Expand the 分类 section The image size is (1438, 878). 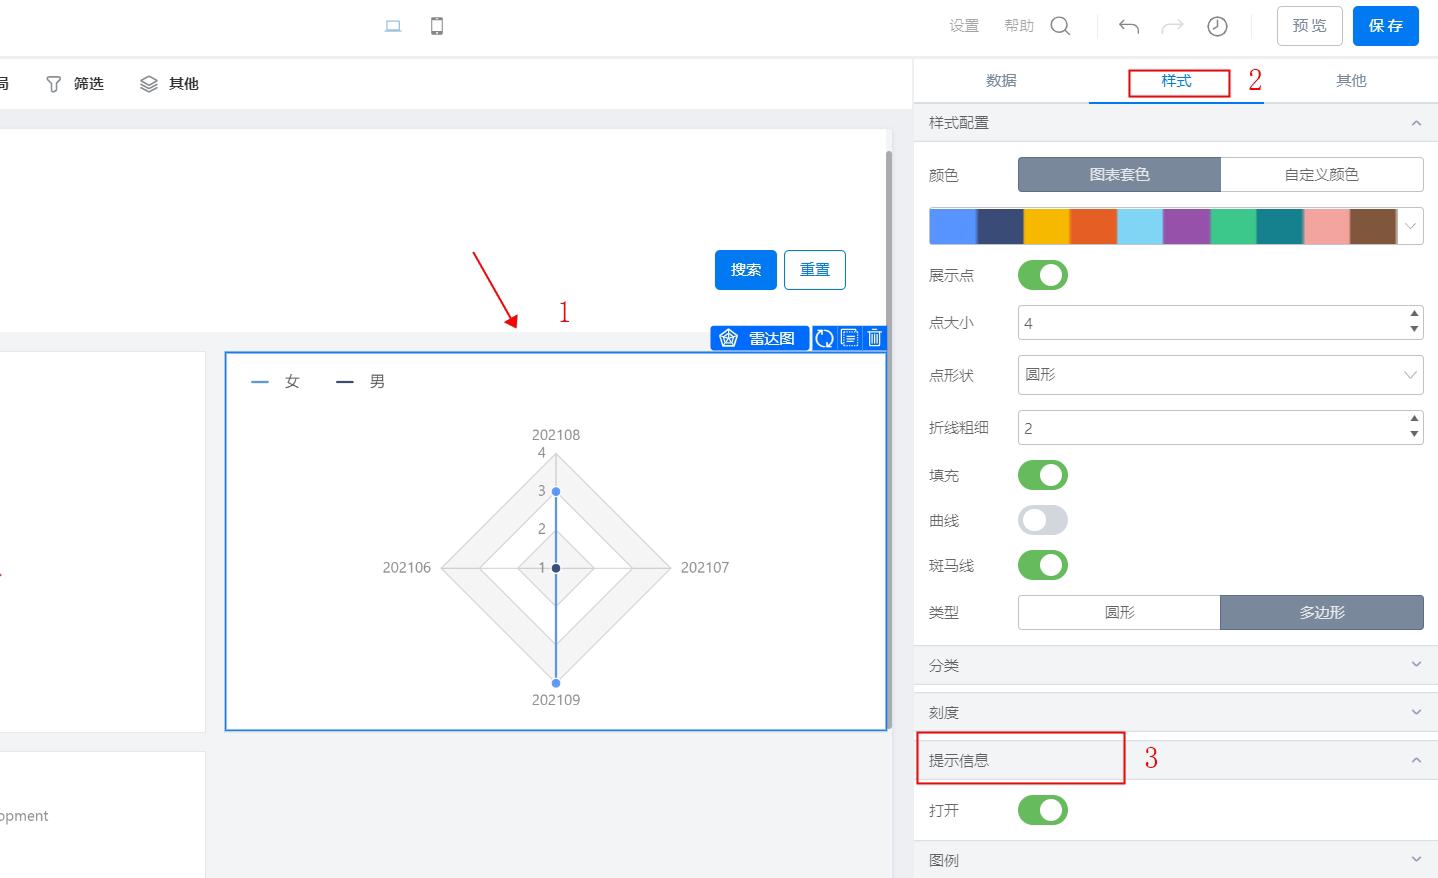(1176, 665)
